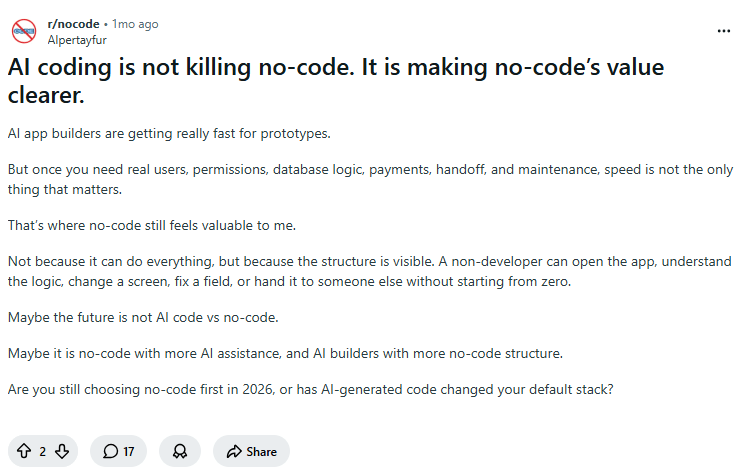754x475 pixels.
Task: Upvote the post with the up arrow
Action: coord(24,451)
